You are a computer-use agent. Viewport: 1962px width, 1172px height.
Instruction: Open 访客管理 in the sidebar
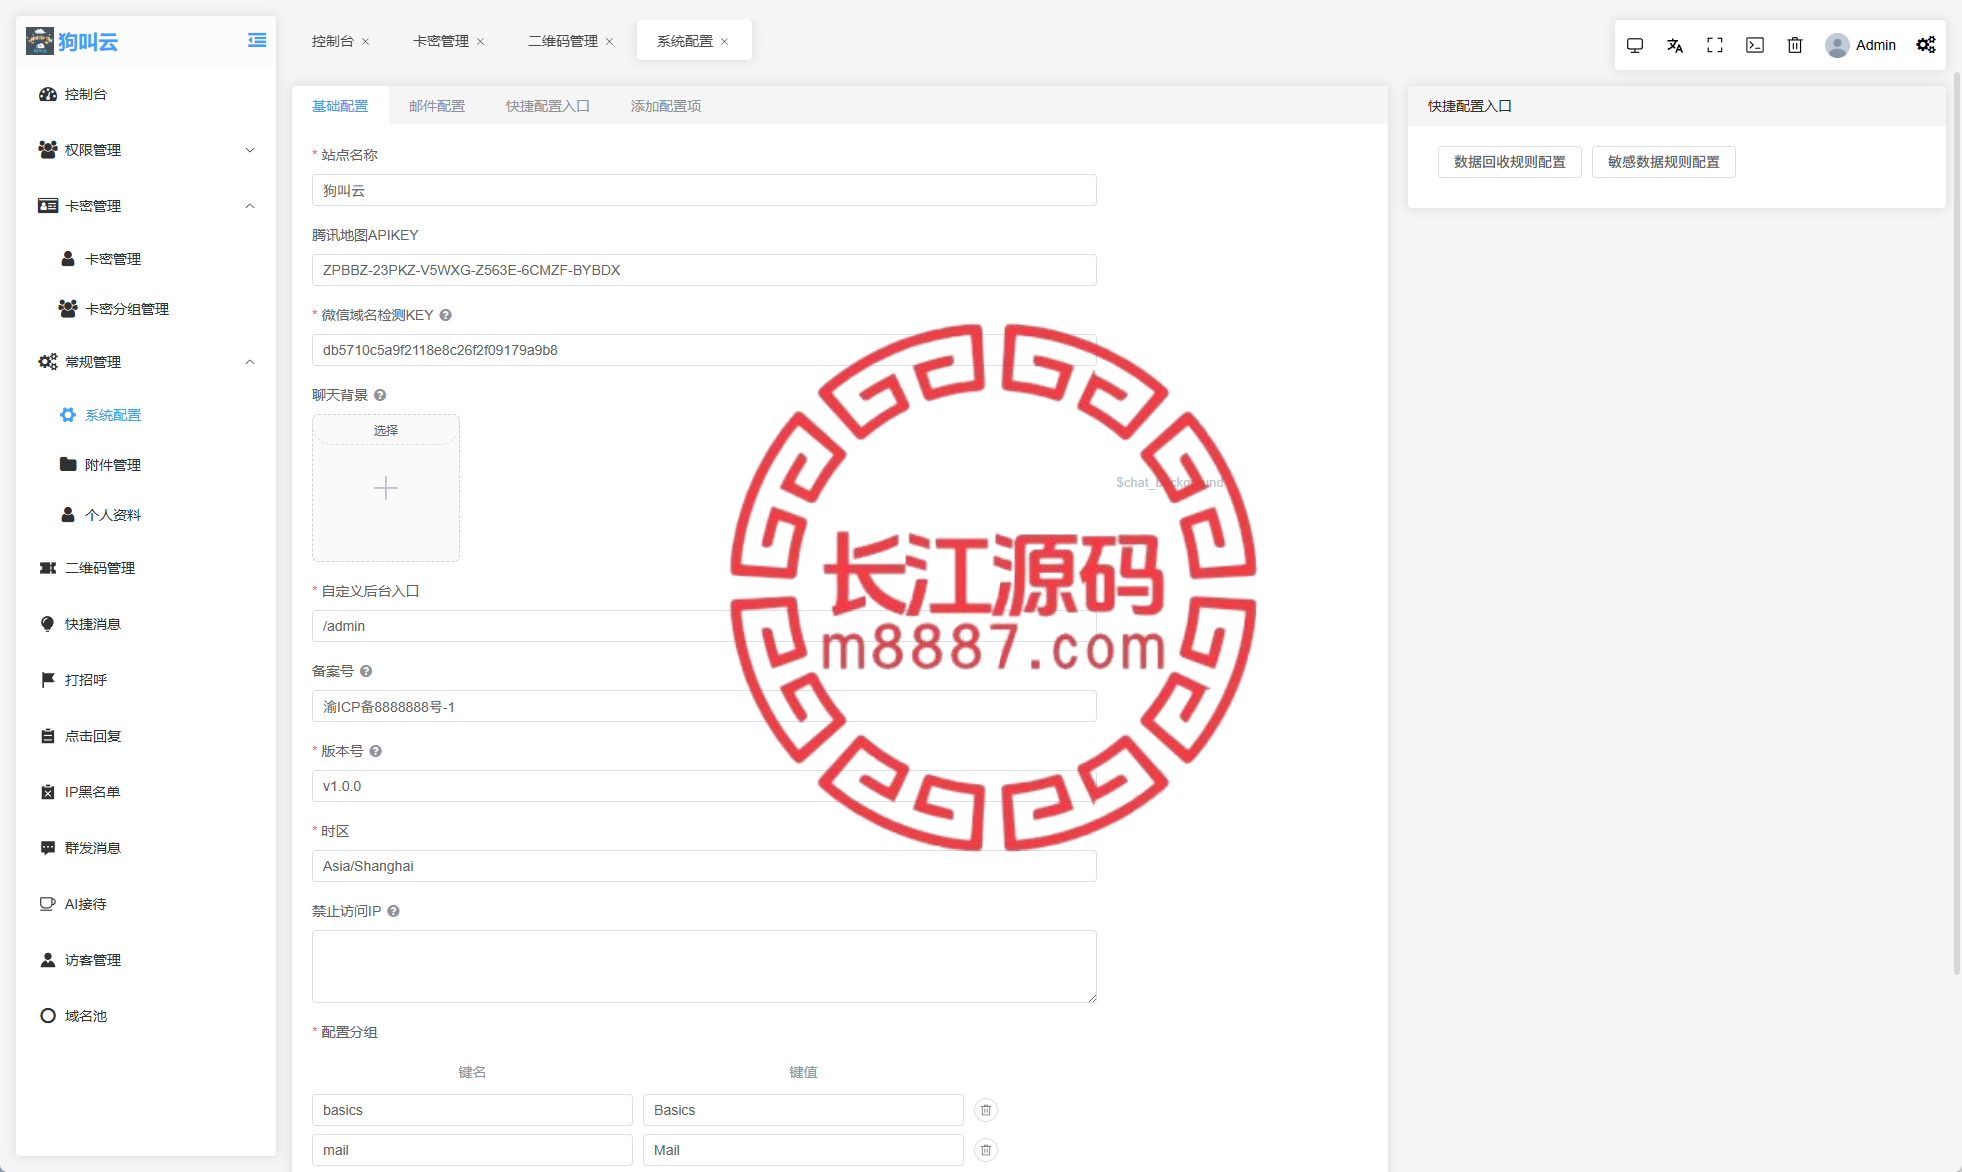click(146, 960)
